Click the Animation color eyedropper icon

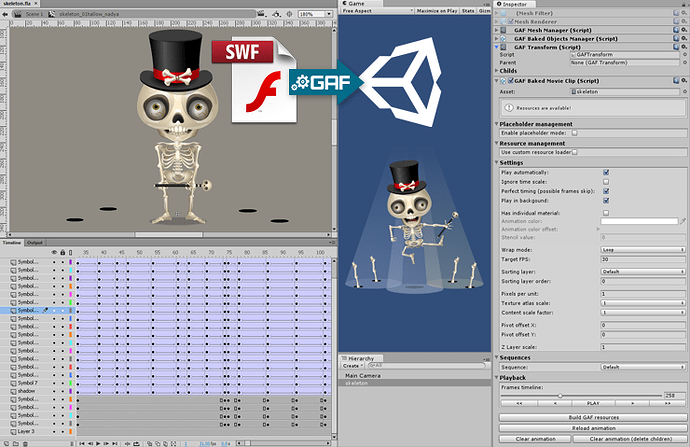(683, 221)
